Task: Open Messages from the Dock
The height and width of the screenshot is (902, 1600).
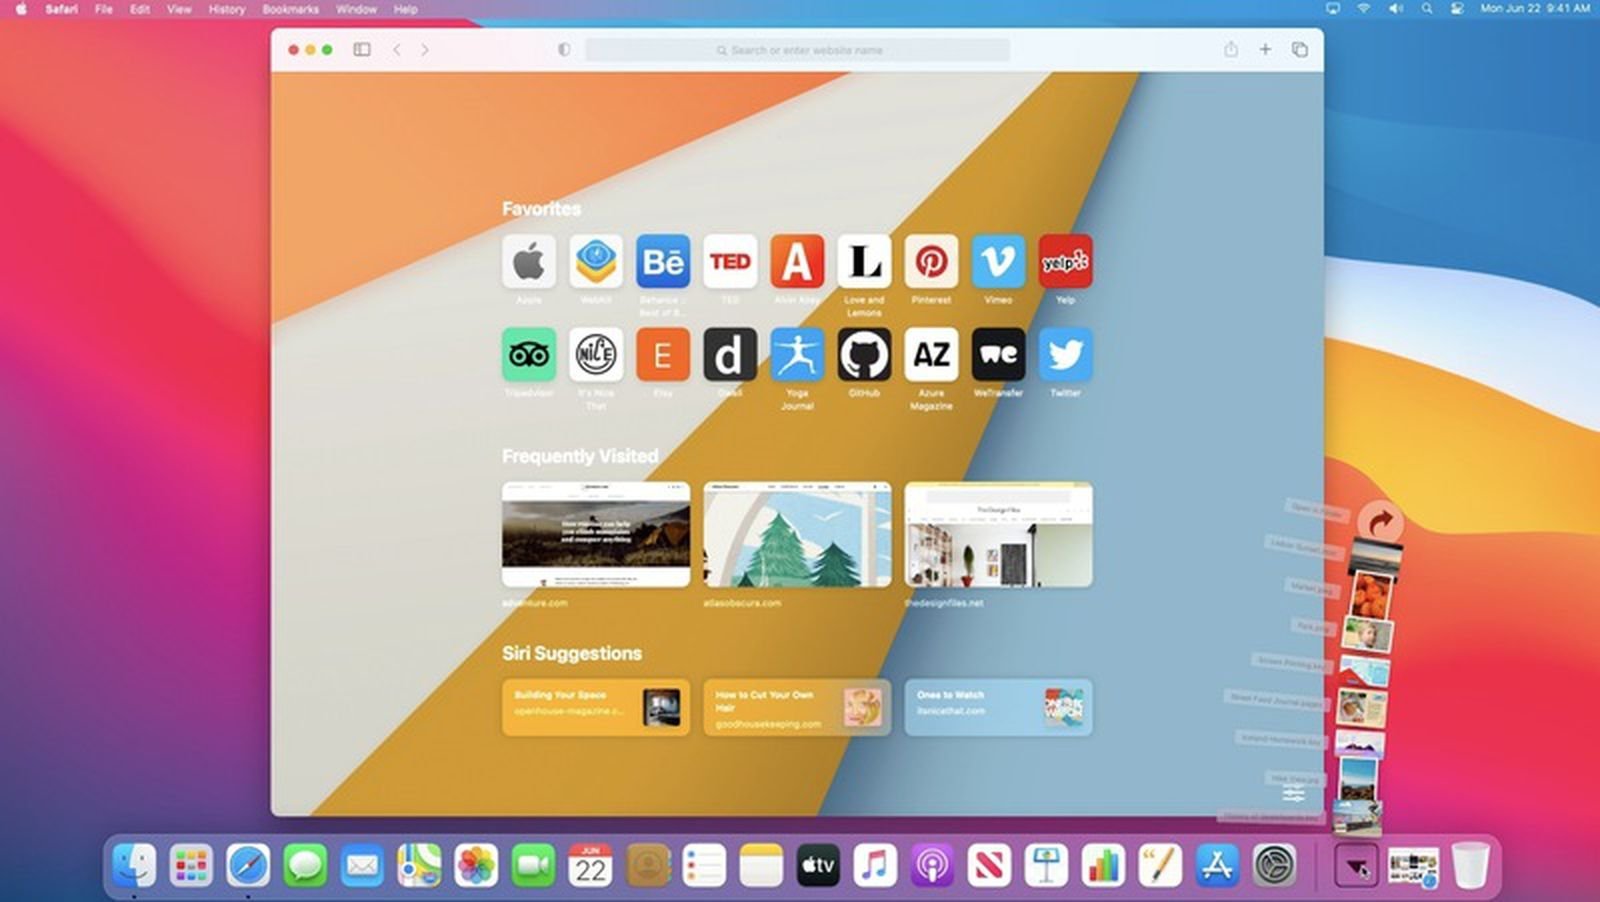Action: tap(305, 865)
